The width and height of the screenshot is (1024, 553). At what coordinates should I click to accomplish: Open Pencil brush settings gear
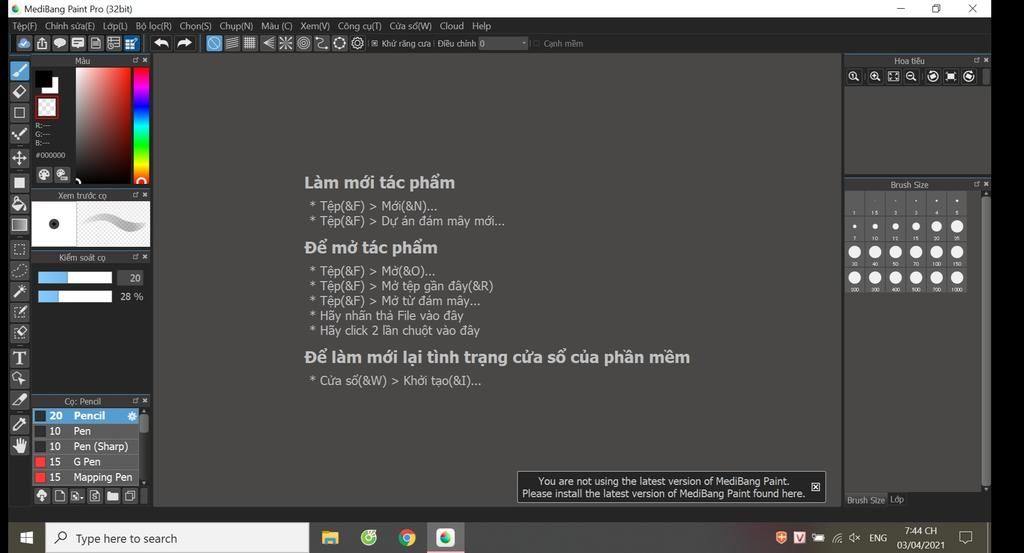click(x=132, y=416)
